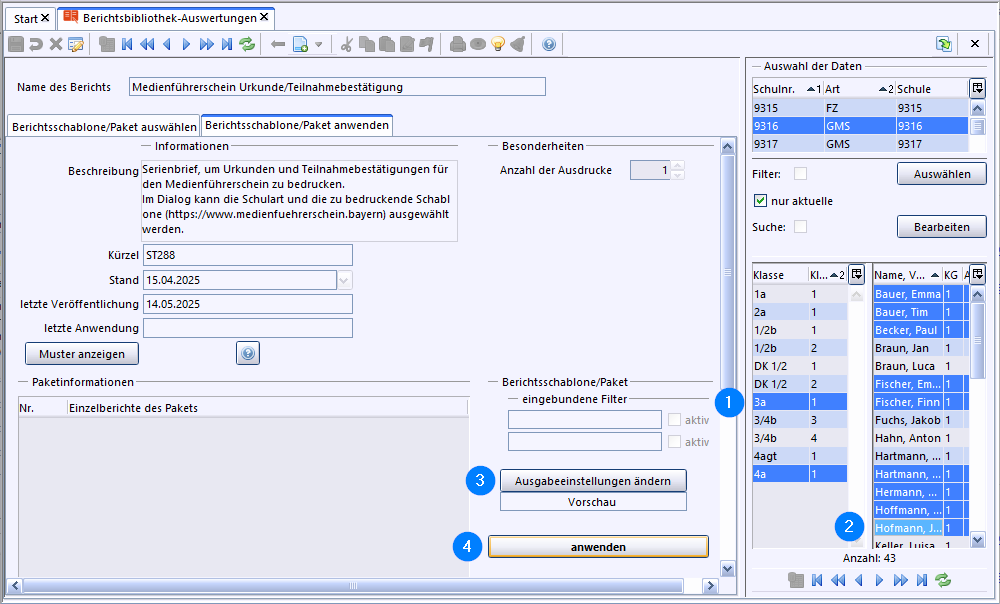The width and height of the screenshot is (1000, 604).
Task: Open 'Berichtsschablone/Paket anwenden' tab
Action: (x=297, y=125)
